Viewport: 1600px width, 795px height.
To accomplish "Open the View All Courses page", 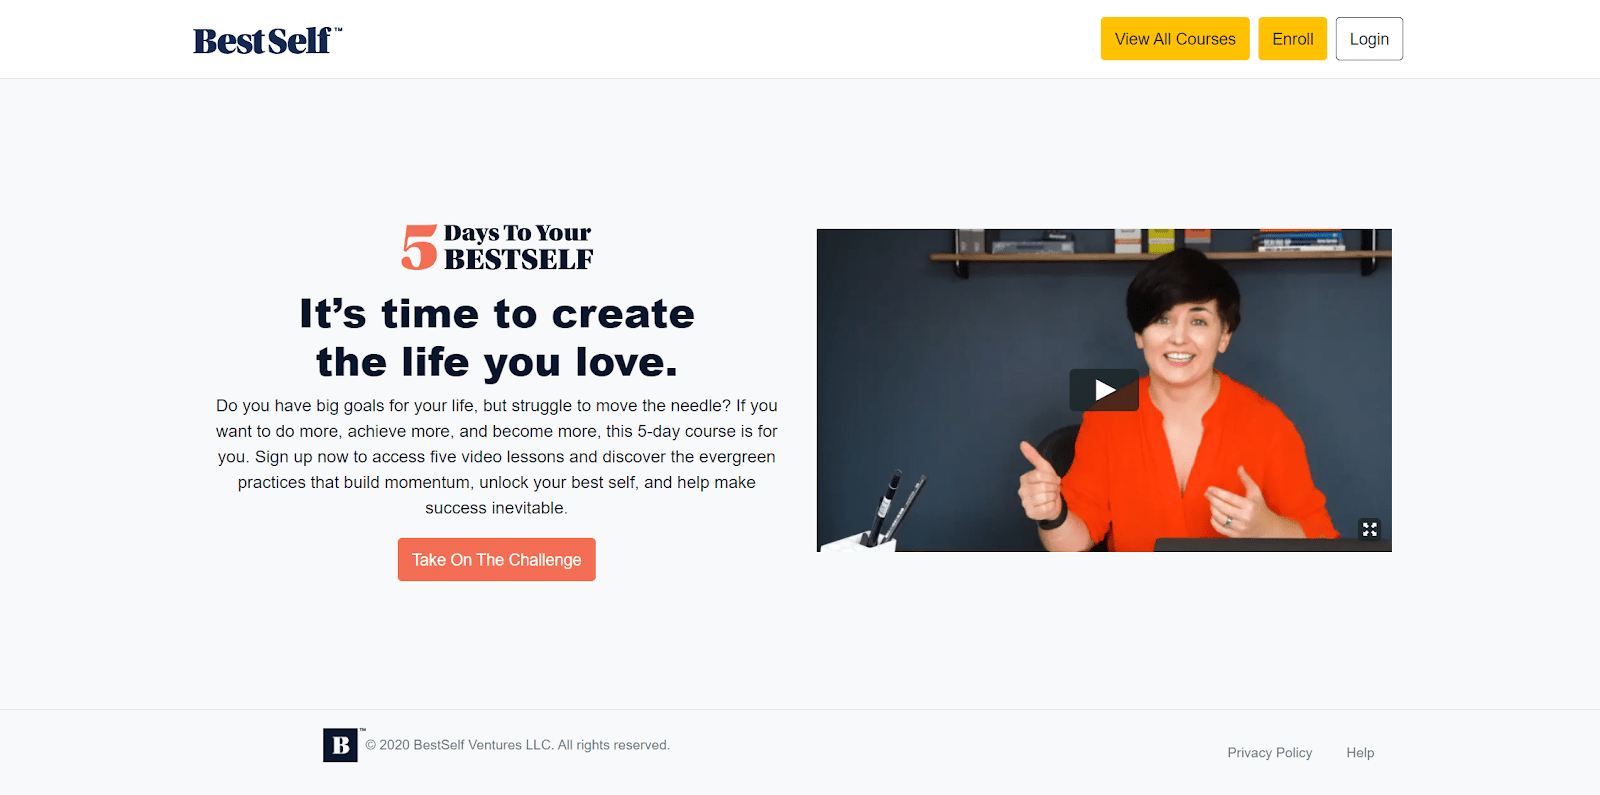I will click(1175, 39).
